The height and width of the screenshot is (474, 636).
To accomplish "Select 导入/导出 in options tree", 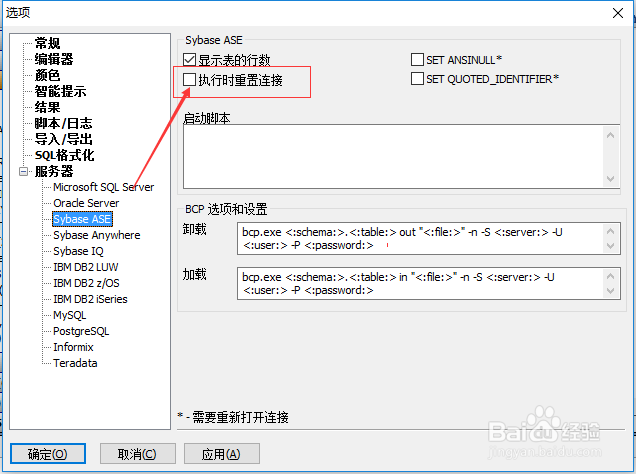I will (63, 139).
